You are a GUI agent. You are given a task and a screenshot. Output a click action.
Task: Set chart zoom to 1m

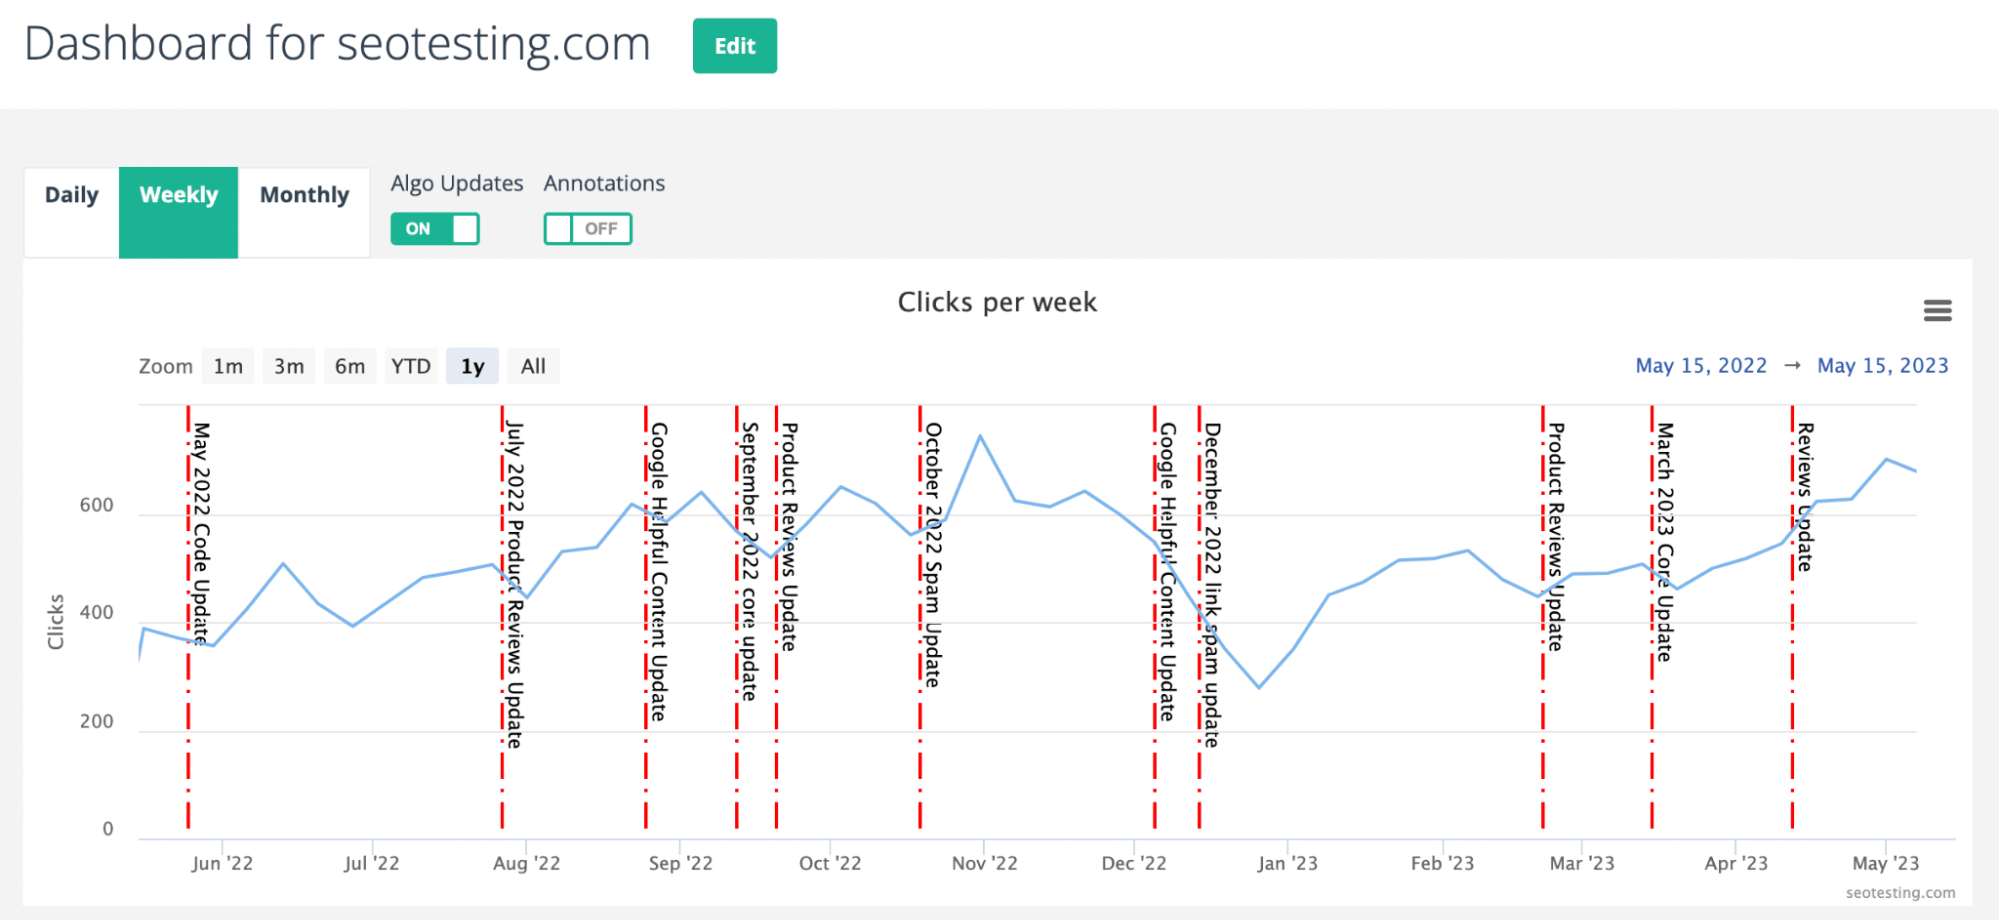228,367
